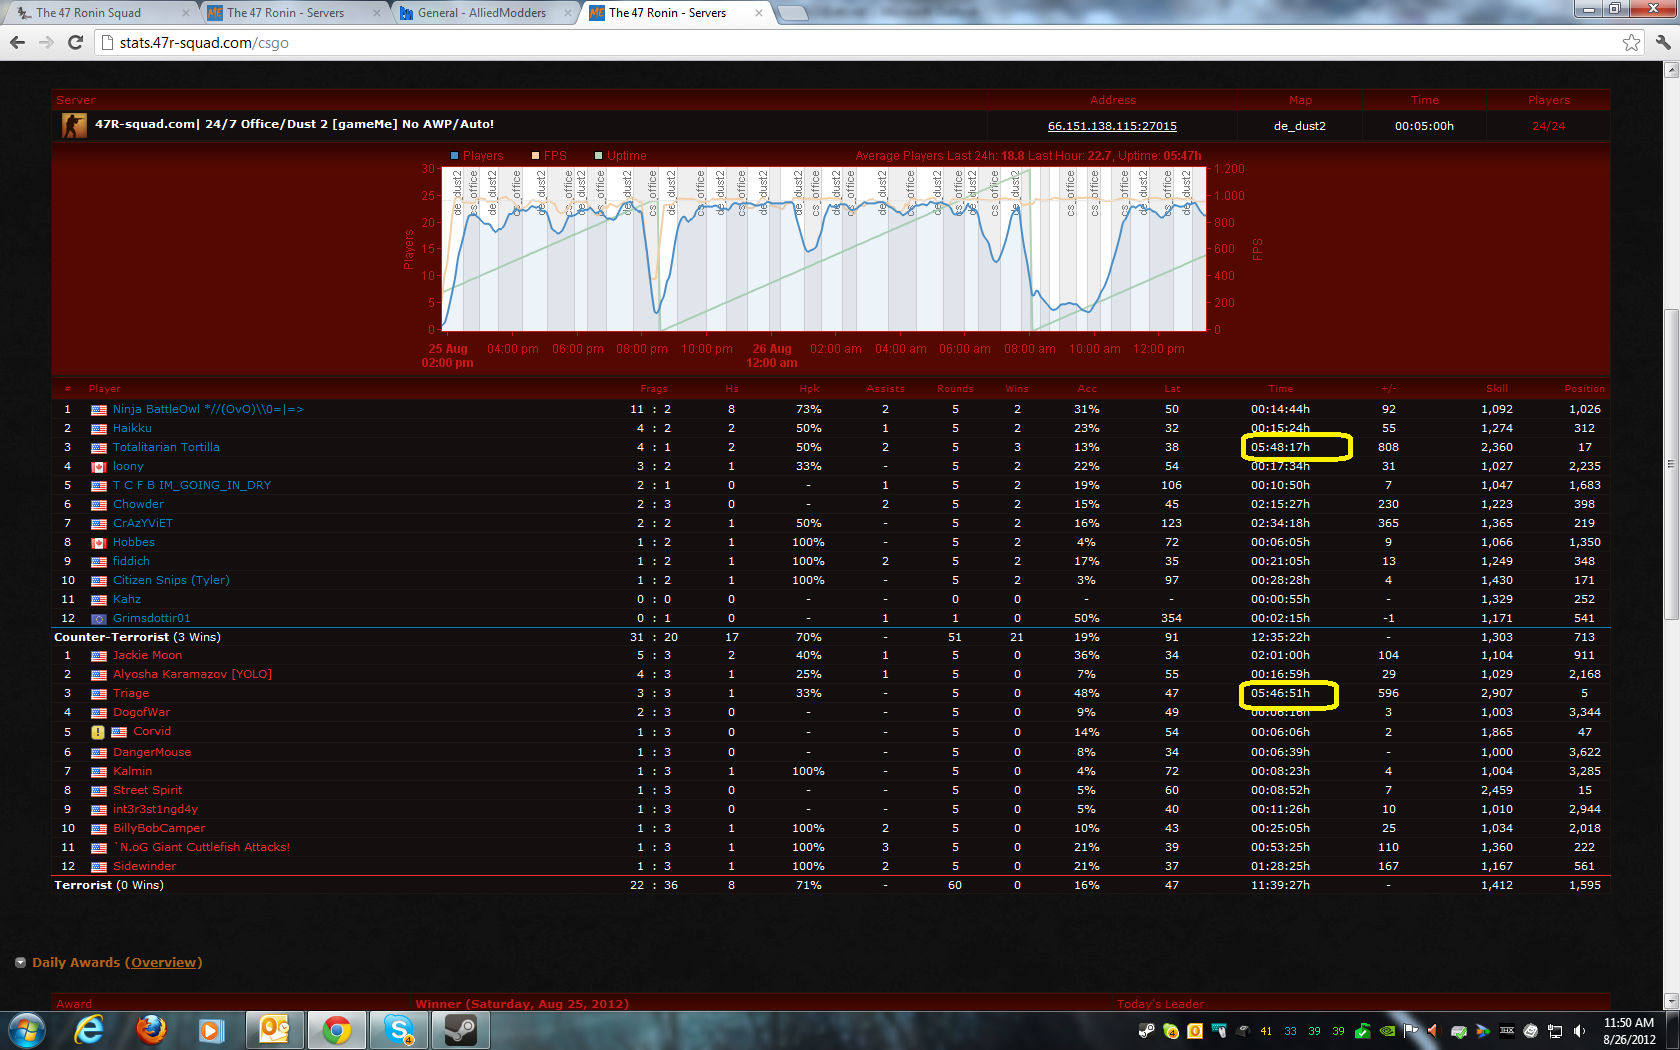The height and width of the screenshot is (1050, 1680).
Task: Open Totalitarian Tortilla's player profile
Action: click(166, 447)
